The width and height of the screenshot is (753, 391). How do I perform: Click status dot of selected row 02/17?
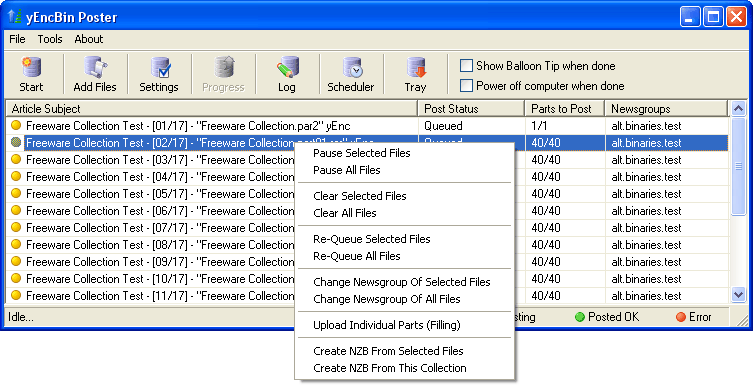point(16,142)
